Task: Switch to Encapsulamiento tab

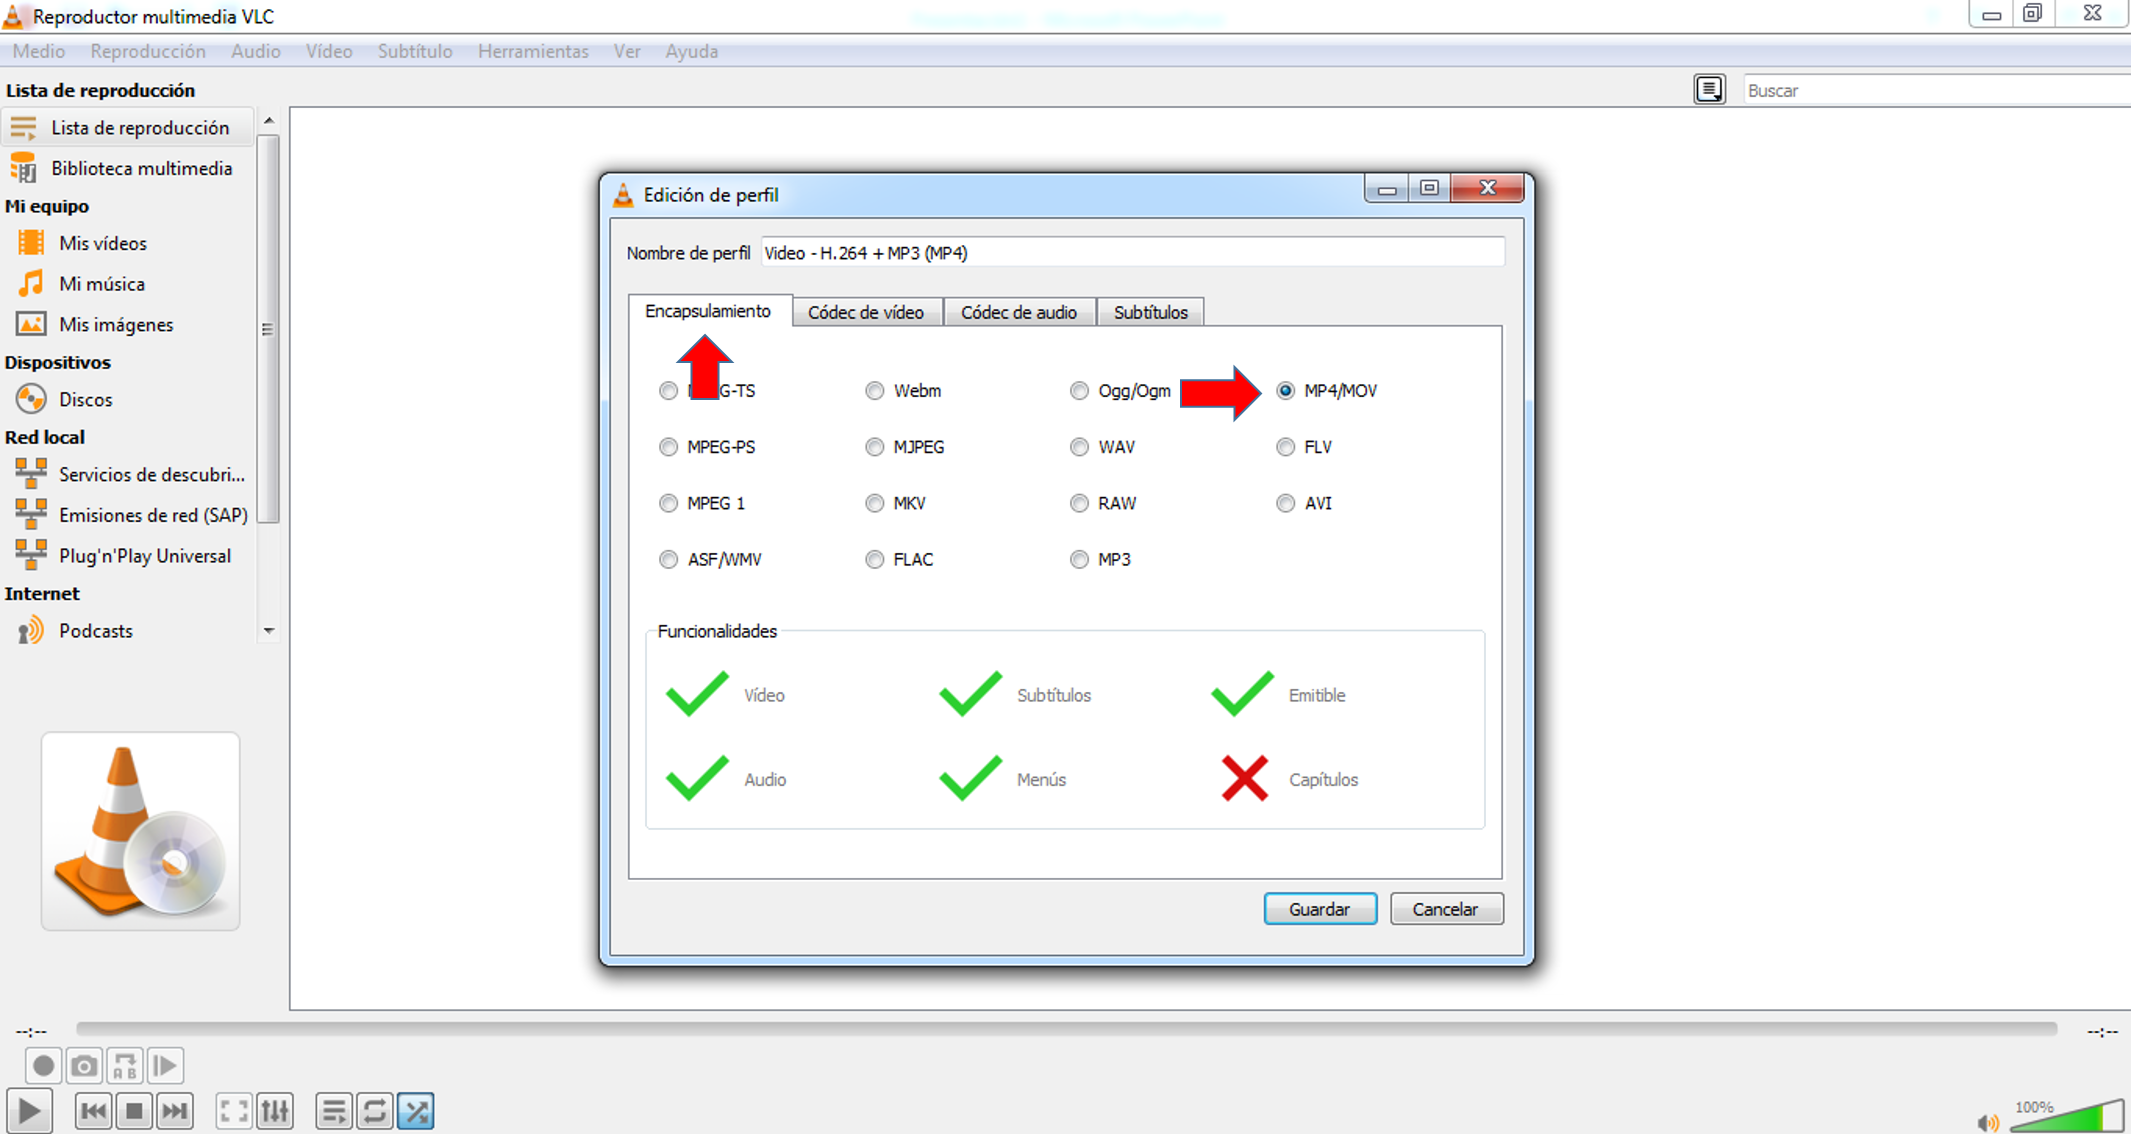Action: click(709, 311)
